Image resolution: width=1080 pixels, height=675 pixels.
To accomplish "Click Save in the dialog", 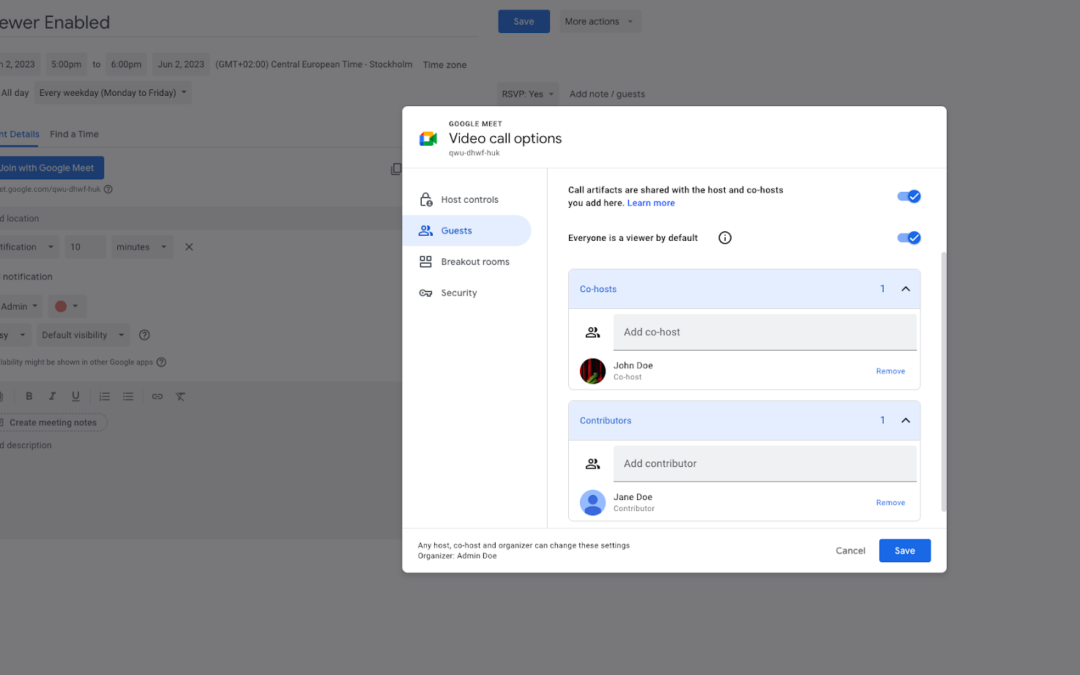I will tap(904, 550).
